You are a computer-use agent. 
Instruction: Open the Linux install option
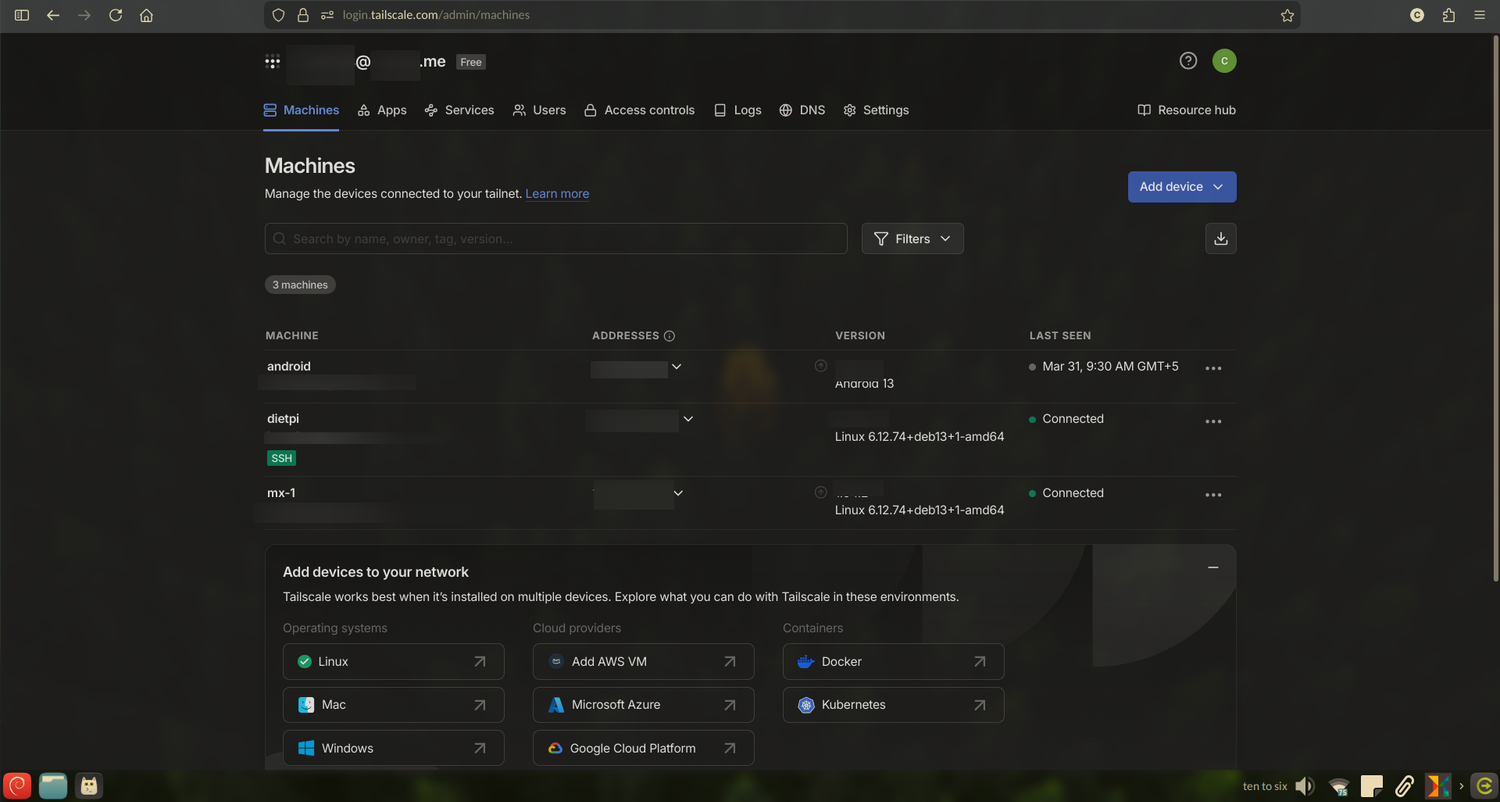click(394, 662)
